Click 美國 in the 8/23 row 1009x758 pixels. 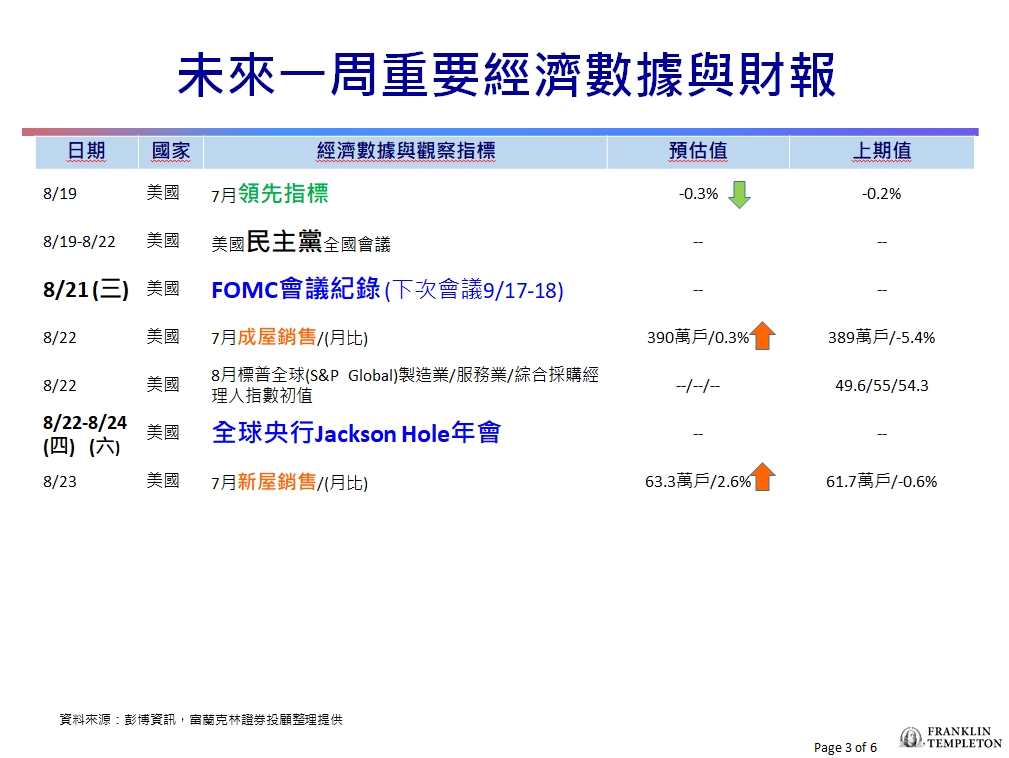click(x=163, y=481)
